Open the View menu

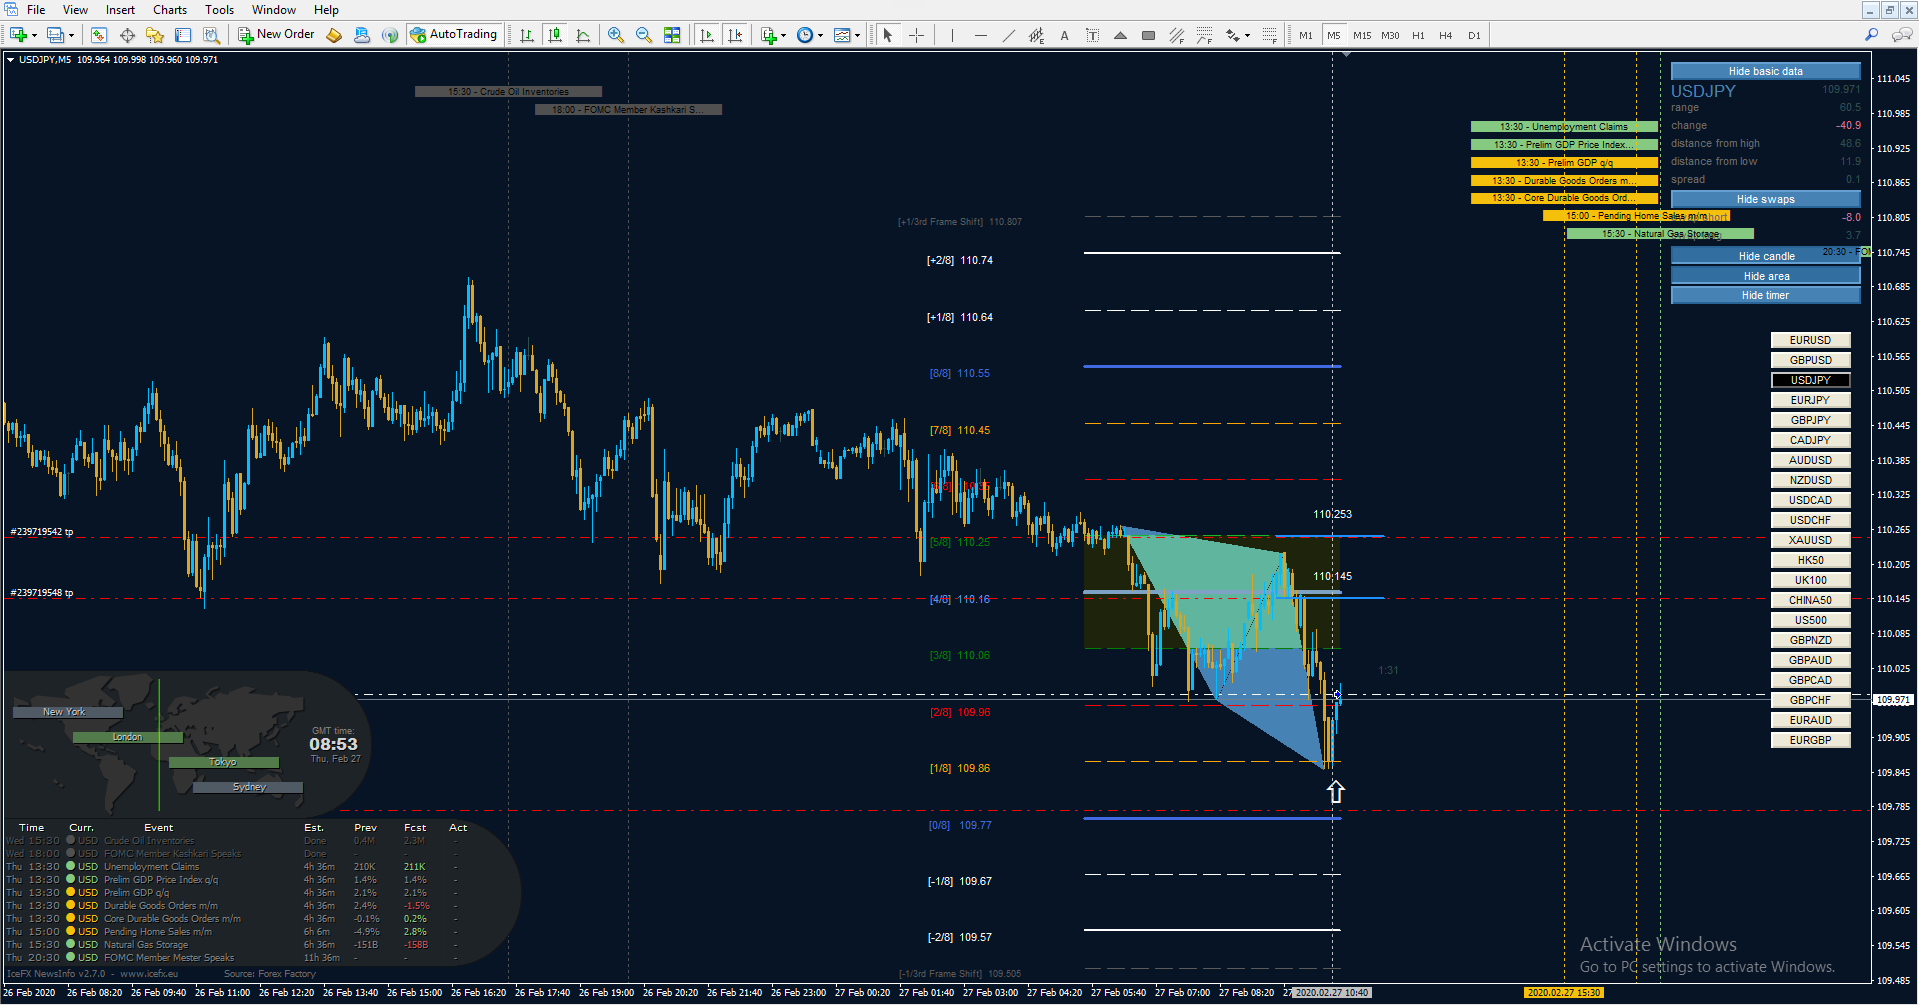click(x=75, y=10)
